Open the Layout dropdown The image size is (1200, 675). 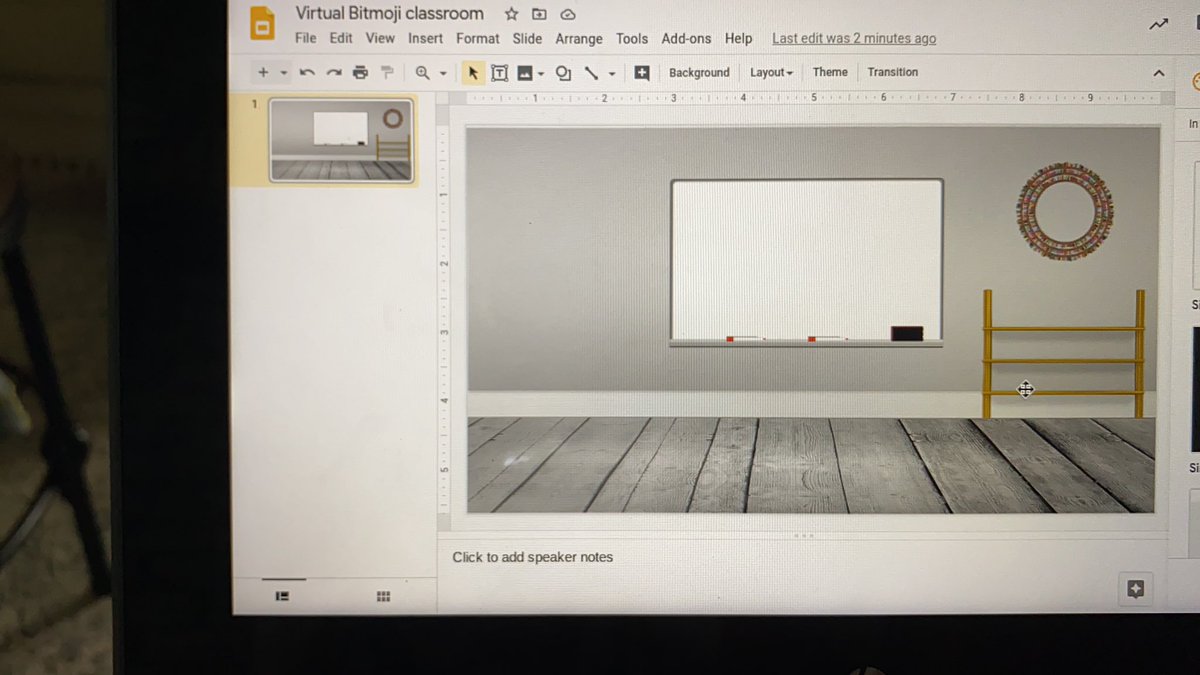(771, 72)
